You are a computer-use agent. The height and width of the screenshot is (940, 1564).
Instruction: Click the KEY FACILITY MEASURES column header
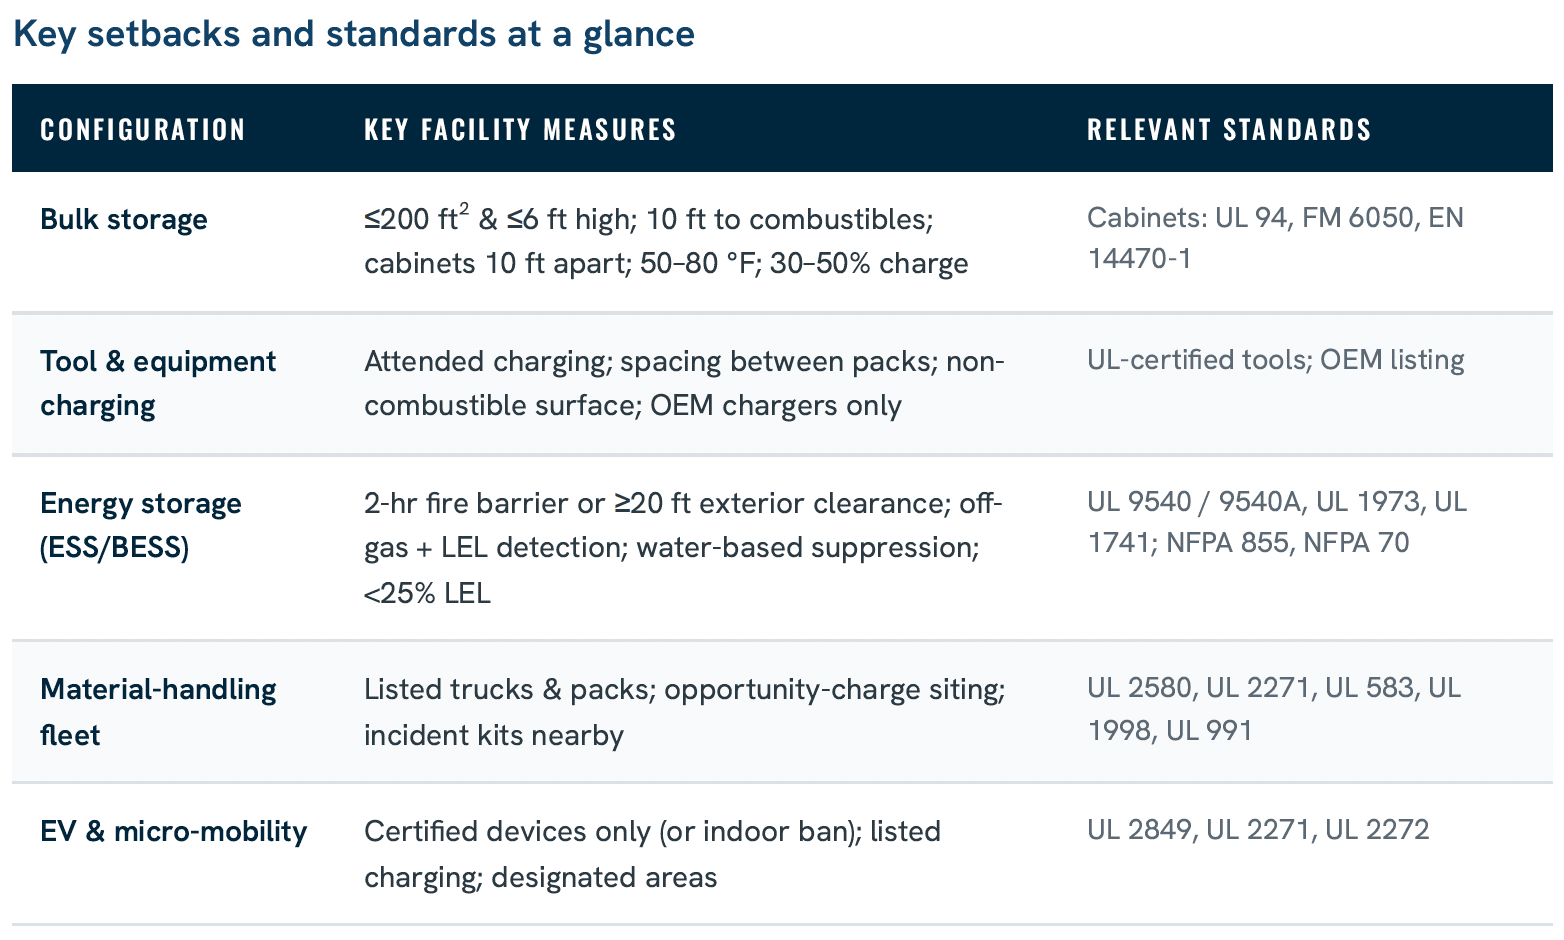point(520,130)
